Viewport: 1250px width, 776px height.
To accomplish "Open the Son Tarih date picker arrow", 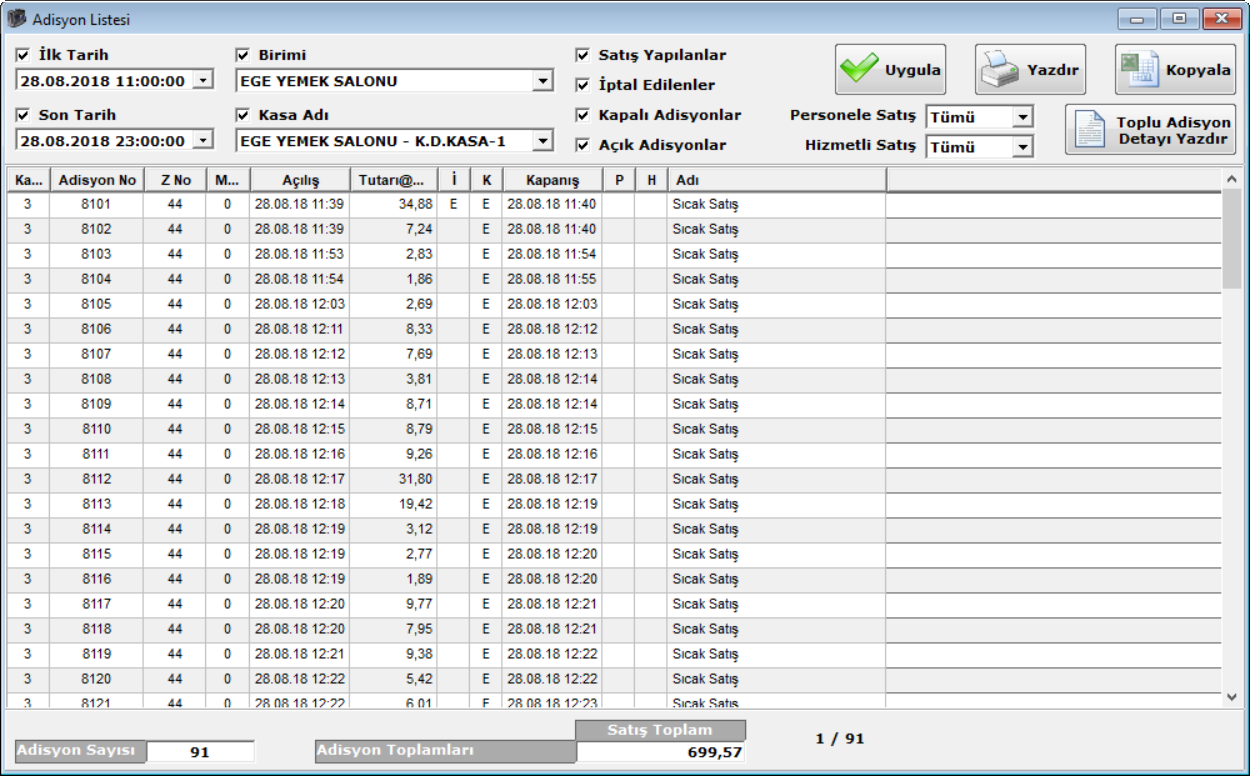I will point(203,141).
